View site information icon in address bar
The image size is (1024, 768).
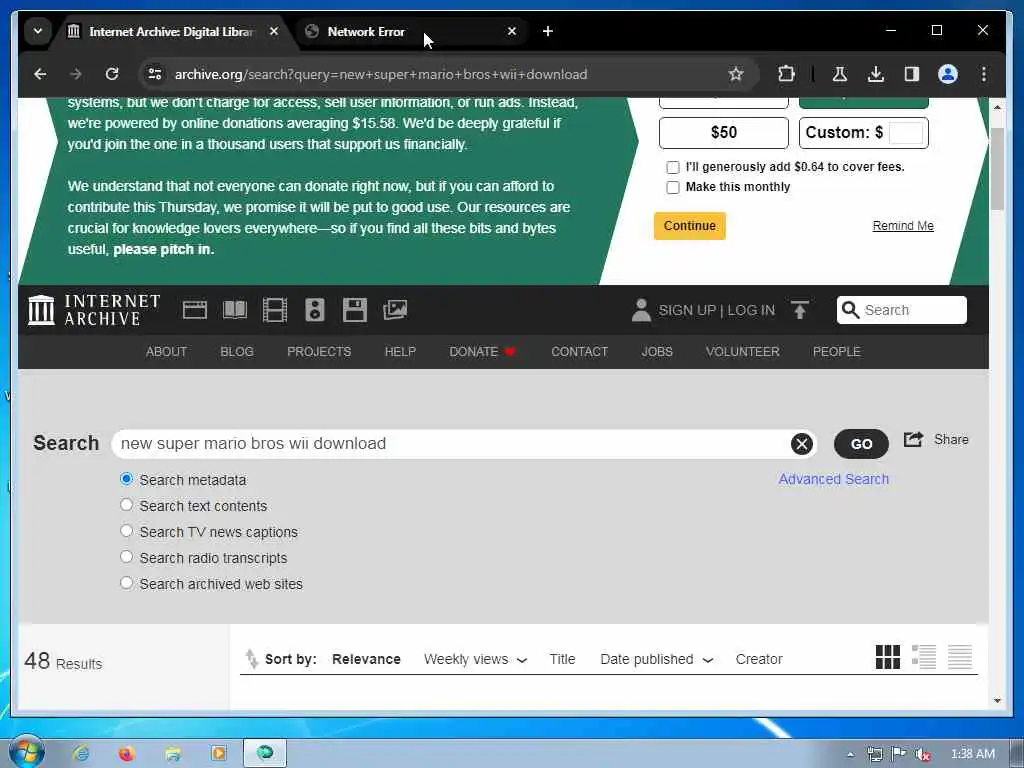[x=155, y=74]
